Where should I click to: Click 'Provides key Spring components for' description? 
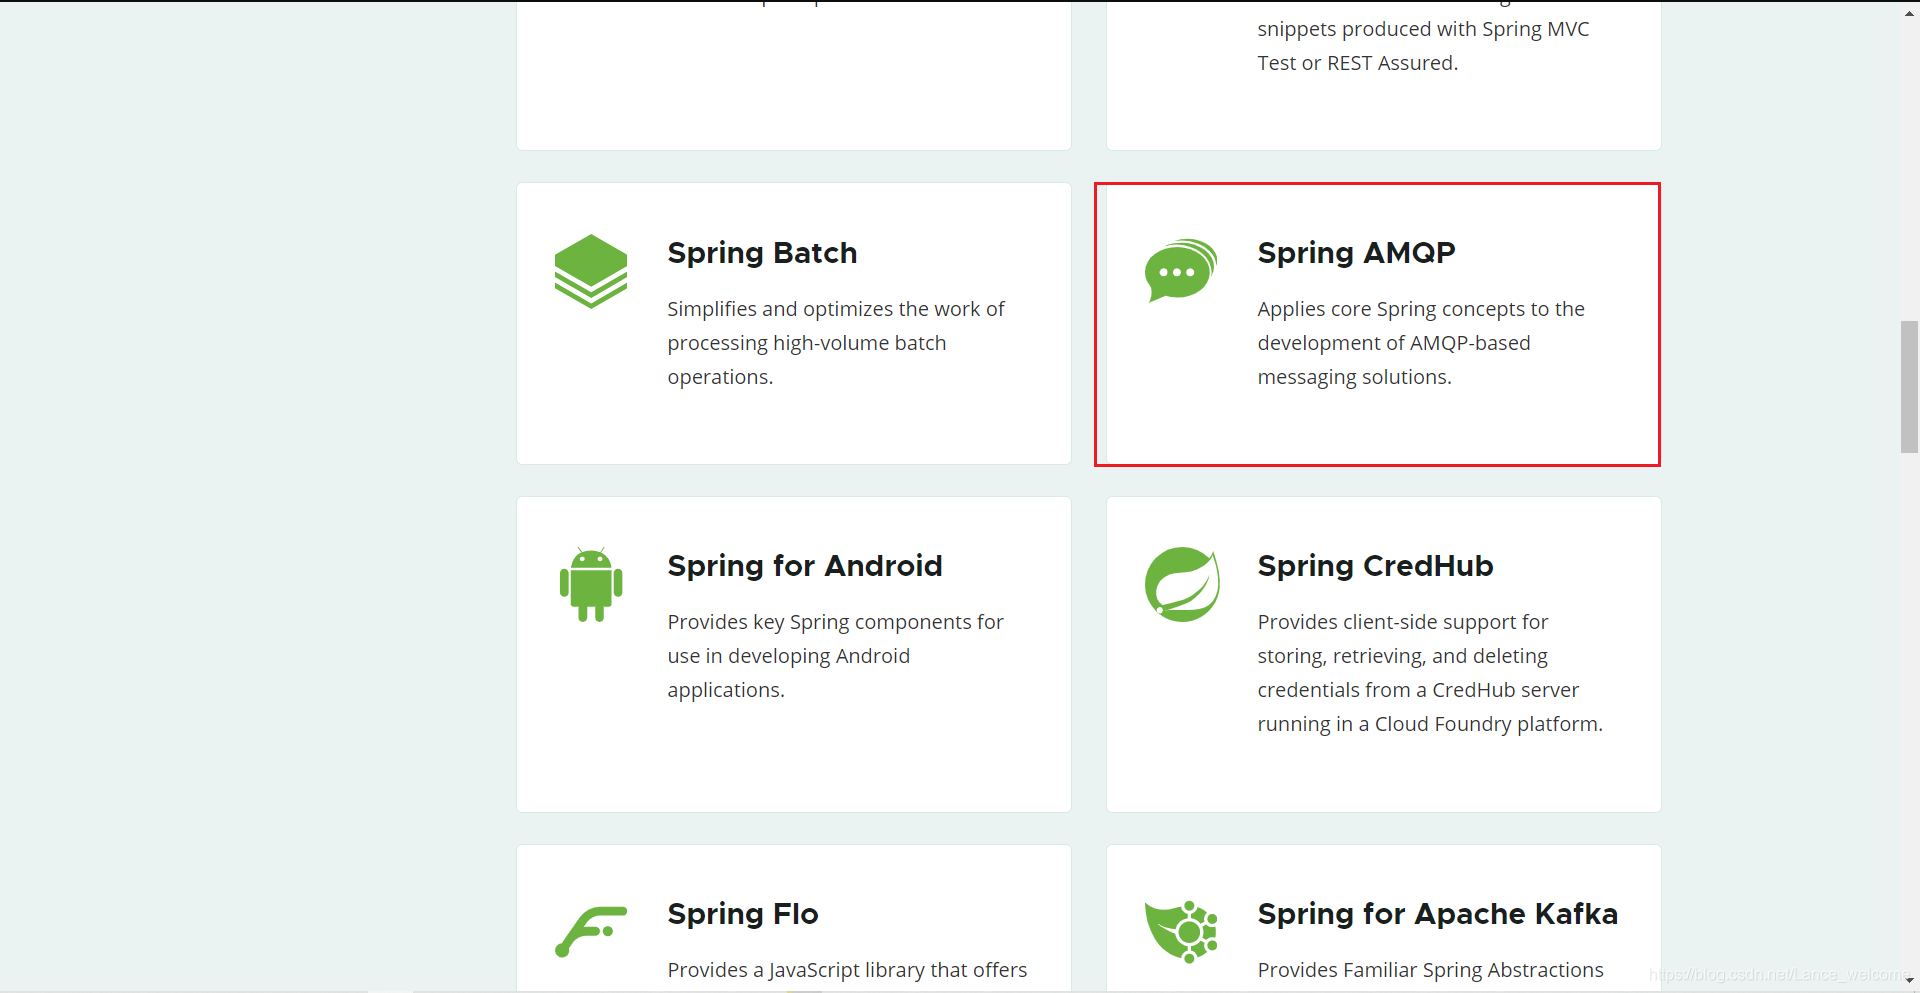tap(835, 622)
